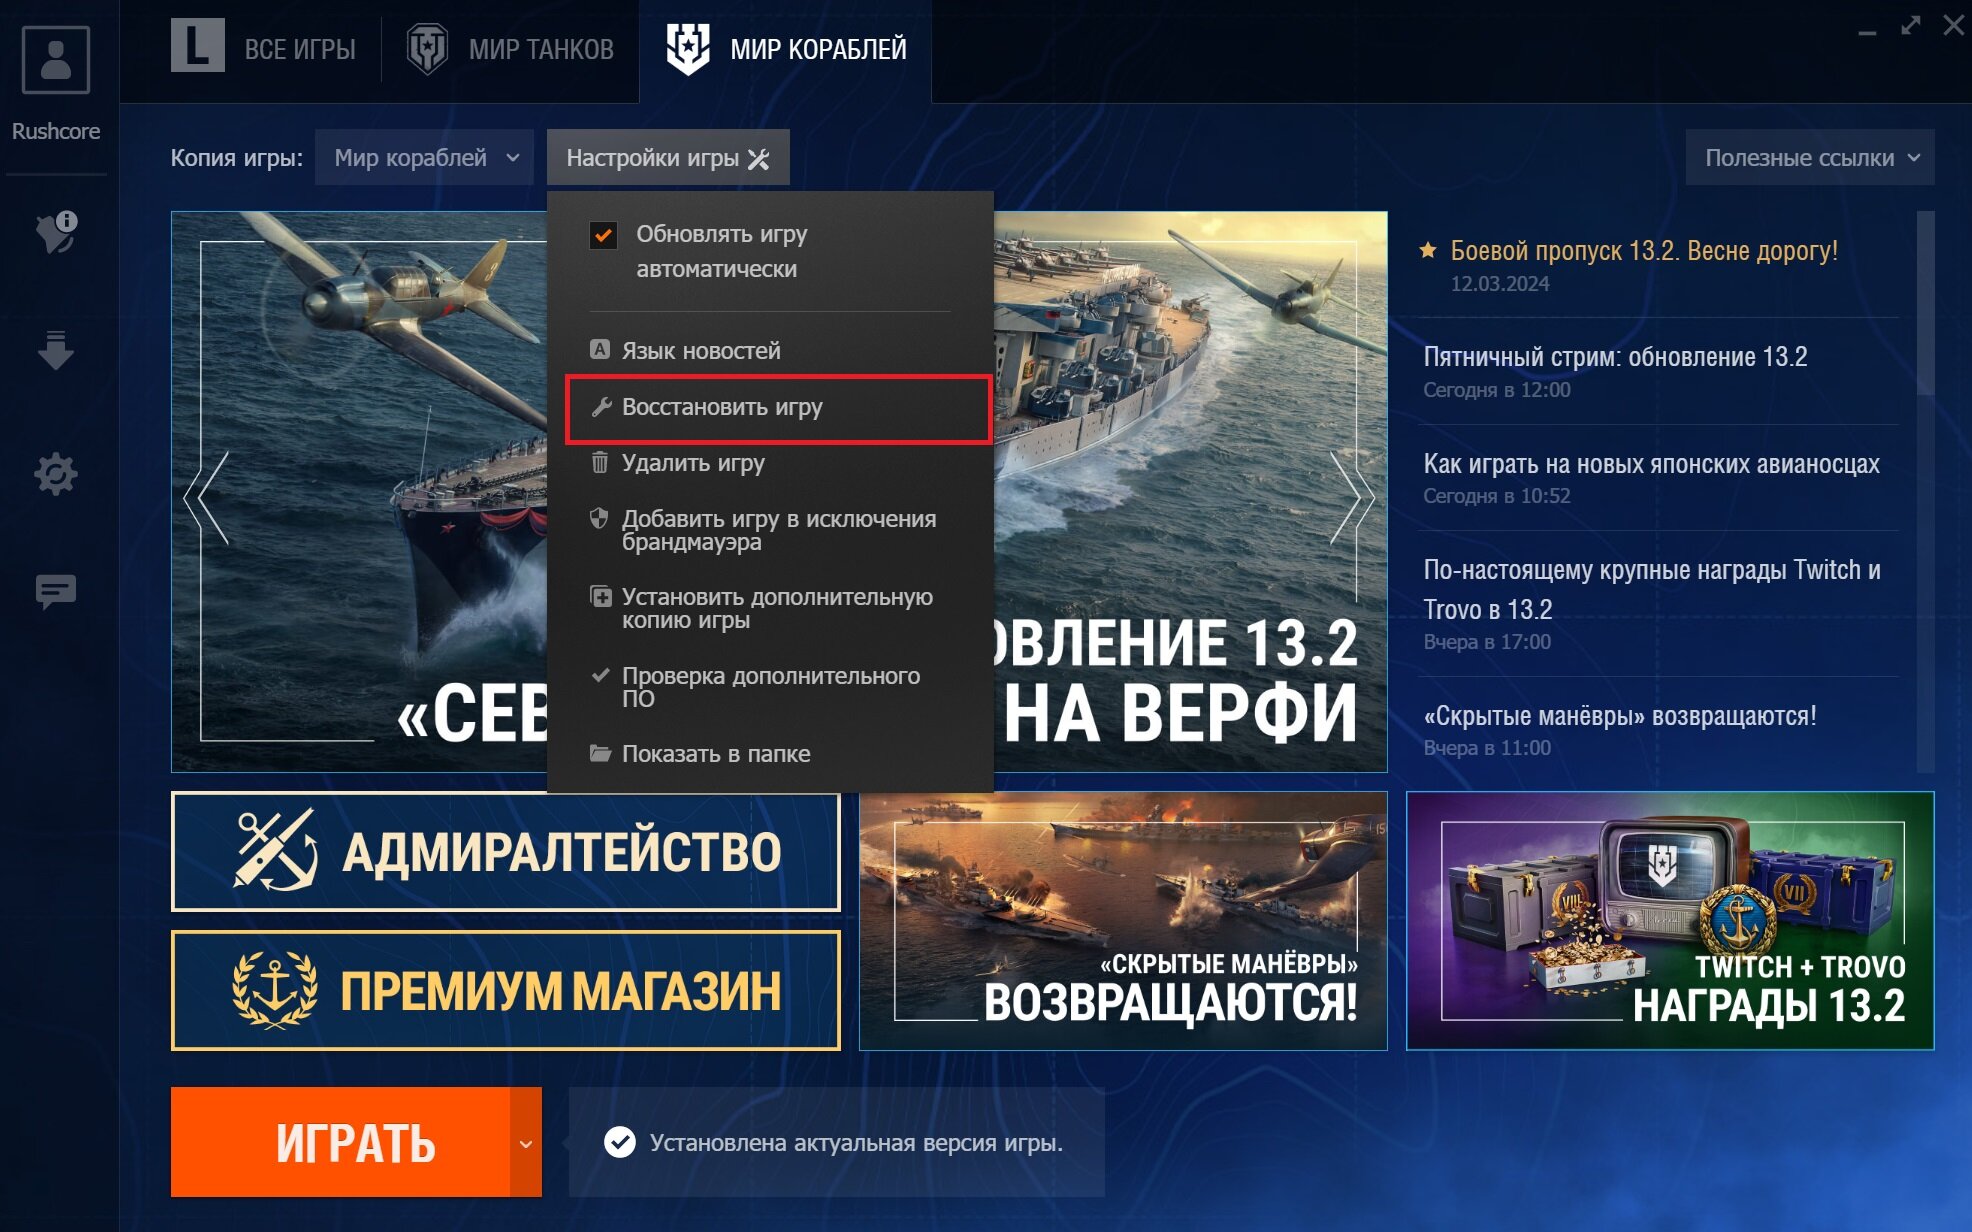Open notifications shield icon in sidebar

[56, 232]
